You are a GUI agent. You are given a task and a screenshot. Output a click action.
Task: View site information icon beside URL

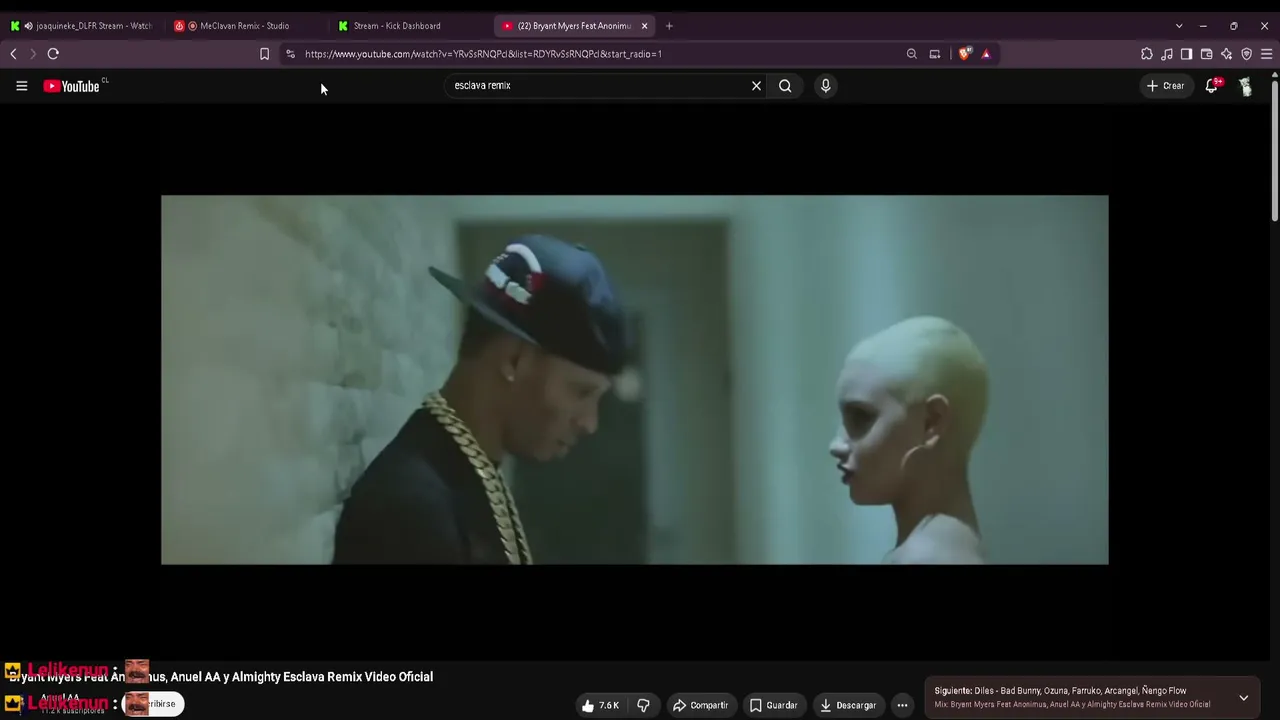(x=290, y=54)
